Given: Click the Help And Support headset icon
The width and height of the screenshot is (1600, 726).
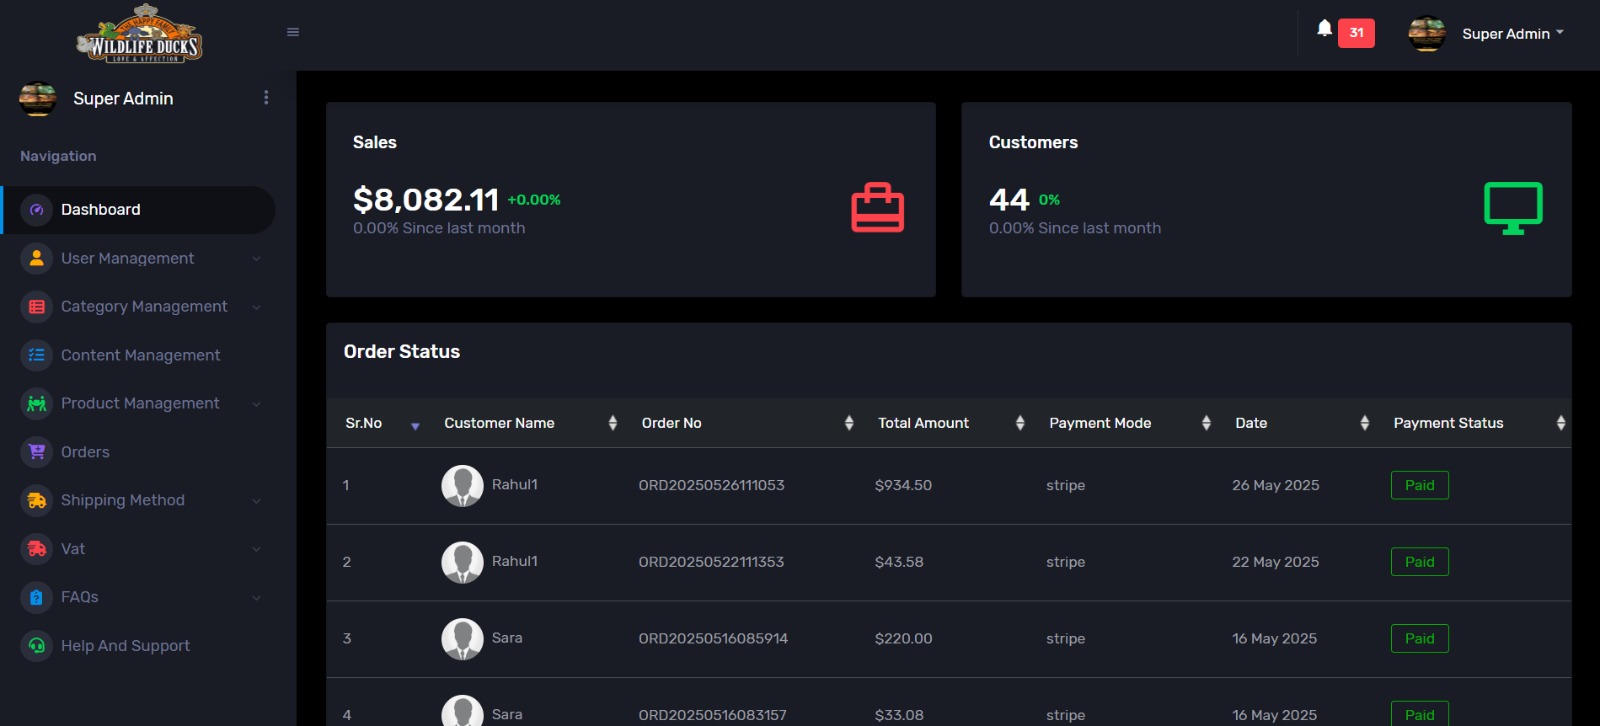Looking at the screenshot, I should [x=37, y=646].
